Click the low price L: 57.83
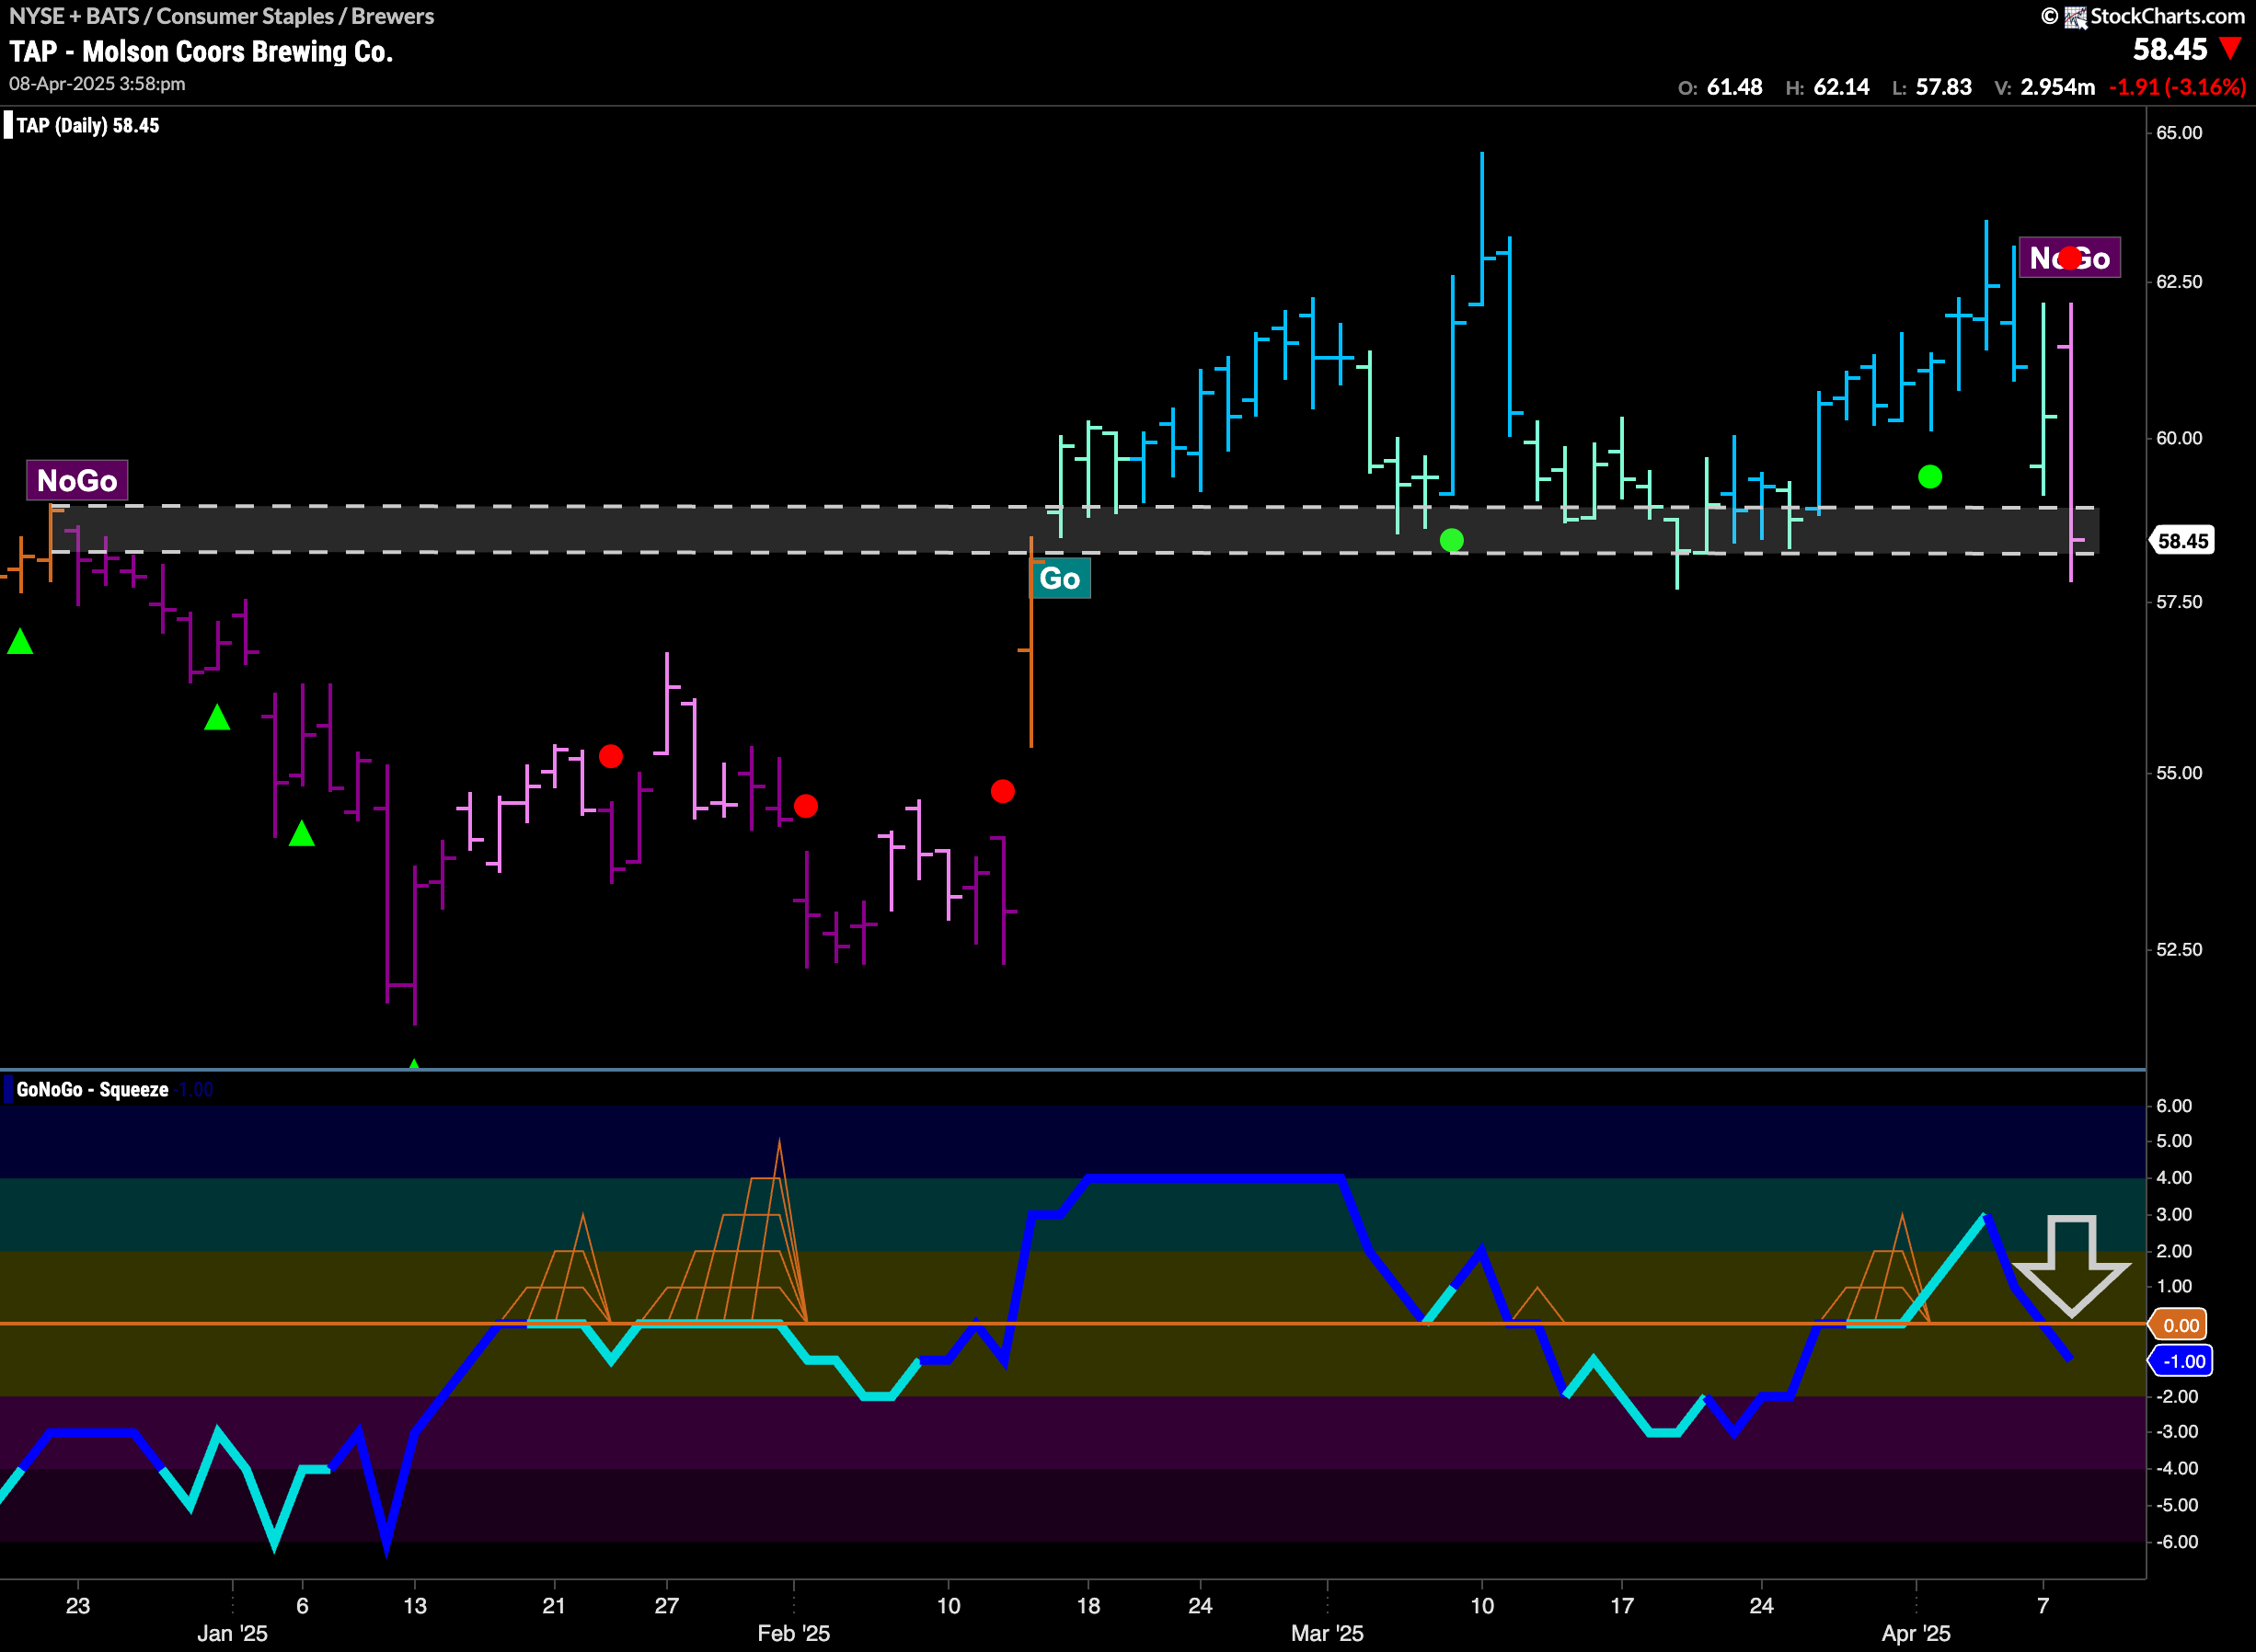 (x=1932, y=87)
